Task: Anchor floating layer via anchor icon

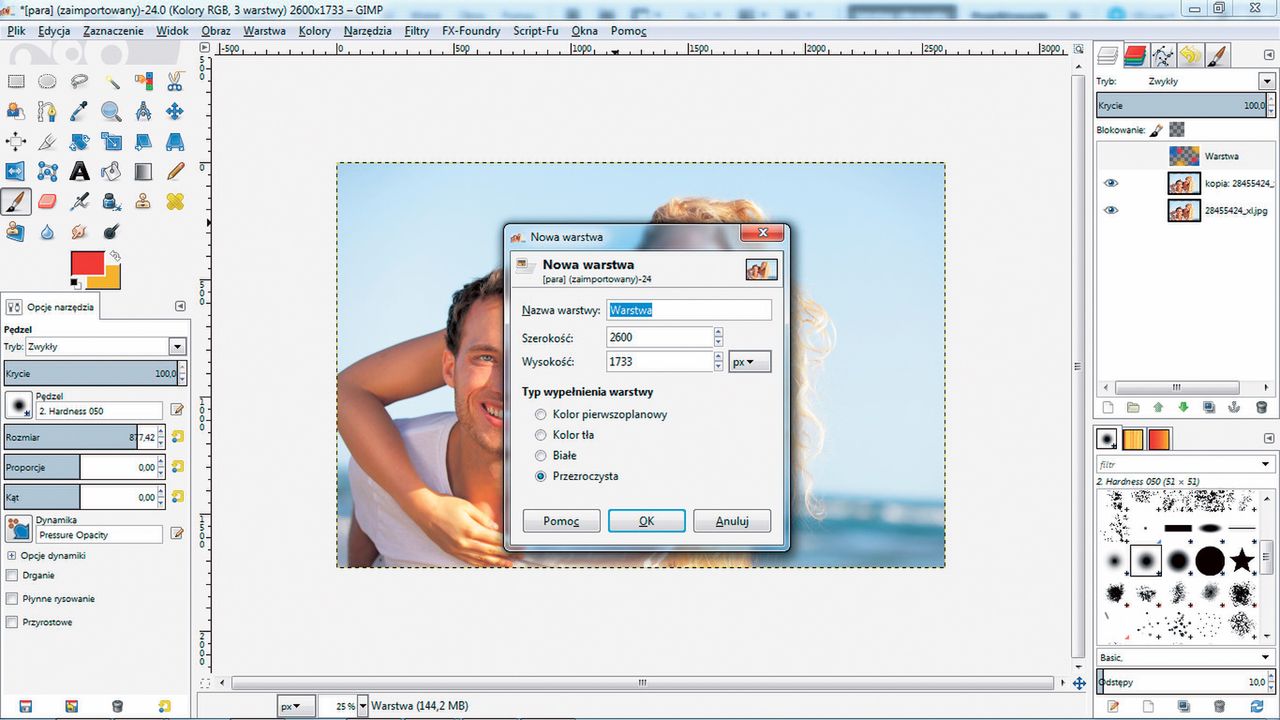Action: click(x=1234, y=407)
